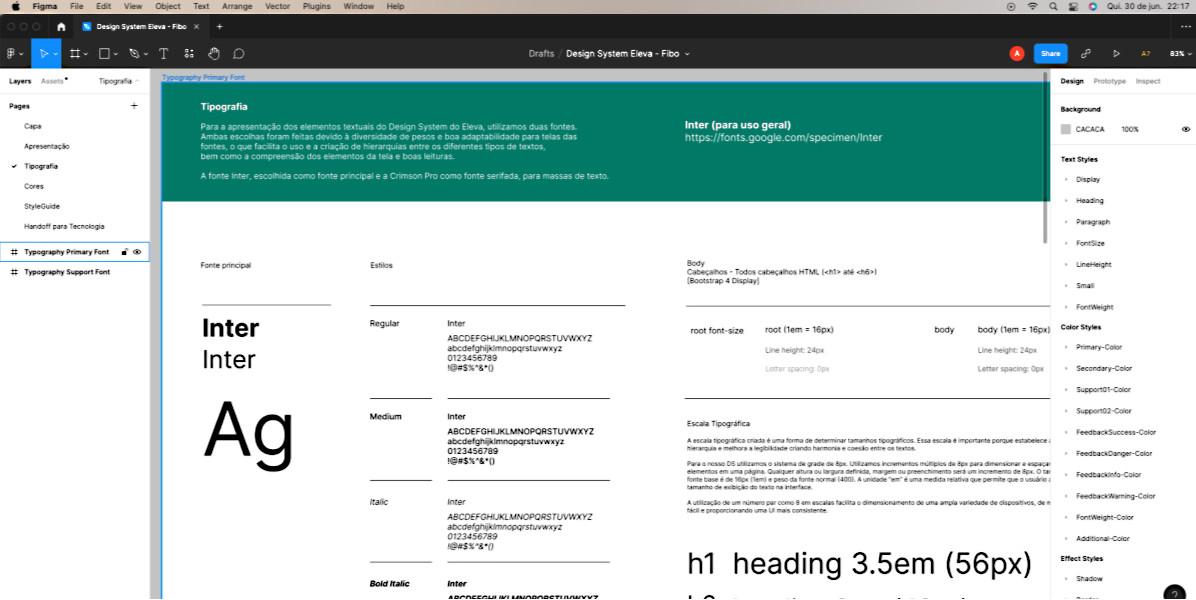The image size is (1196, 600).
Task: Select the Pen tool
Action: pyautogui.click(x=134, y=53)
